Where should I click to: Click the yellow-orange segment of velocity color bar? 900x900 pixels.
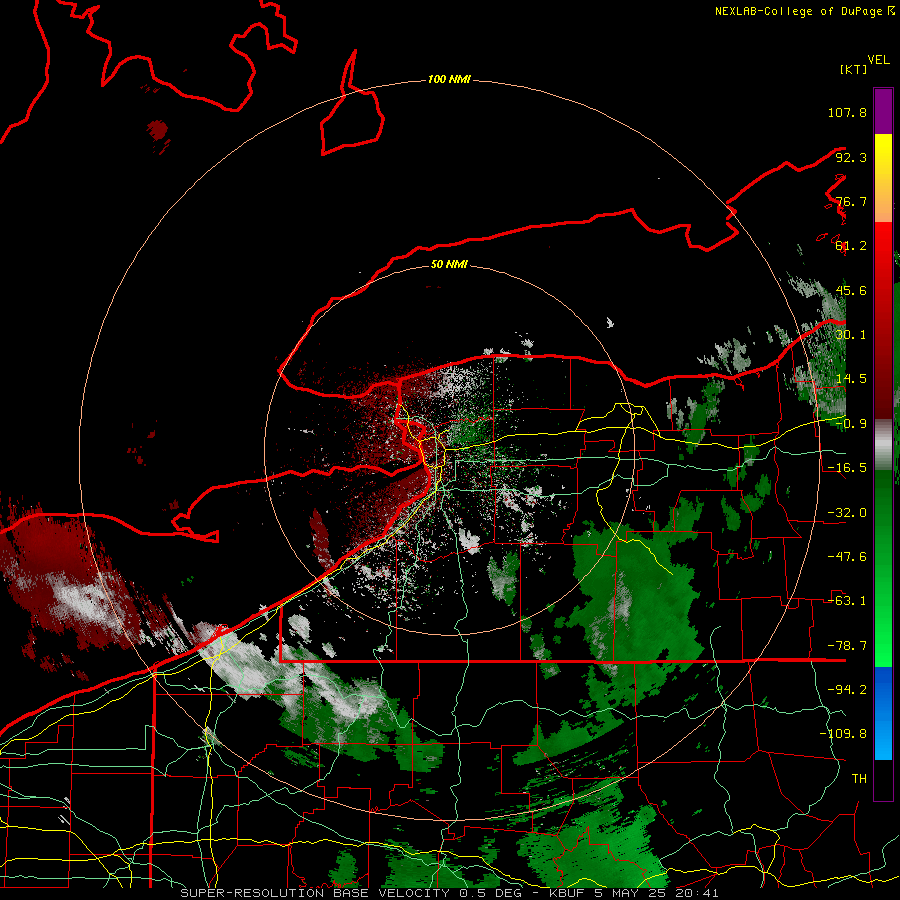[883, 178]
